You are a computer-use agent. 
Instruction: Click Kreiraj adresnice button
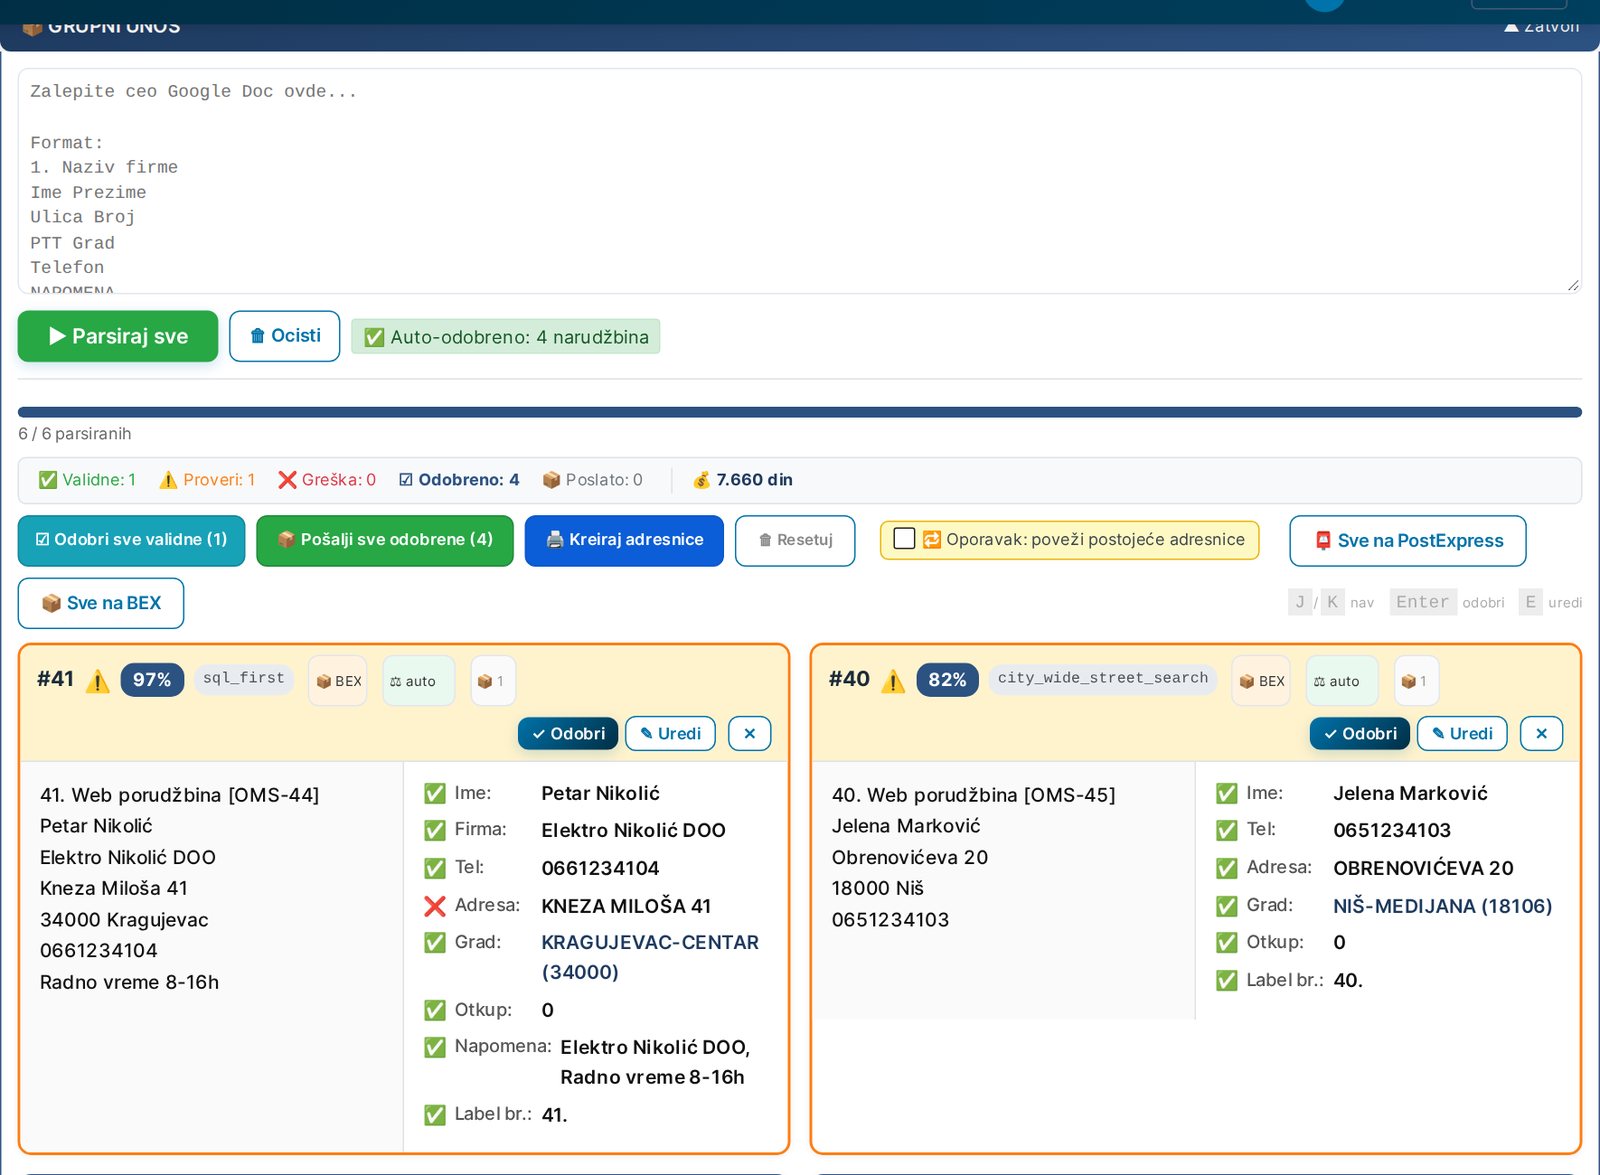624,540
